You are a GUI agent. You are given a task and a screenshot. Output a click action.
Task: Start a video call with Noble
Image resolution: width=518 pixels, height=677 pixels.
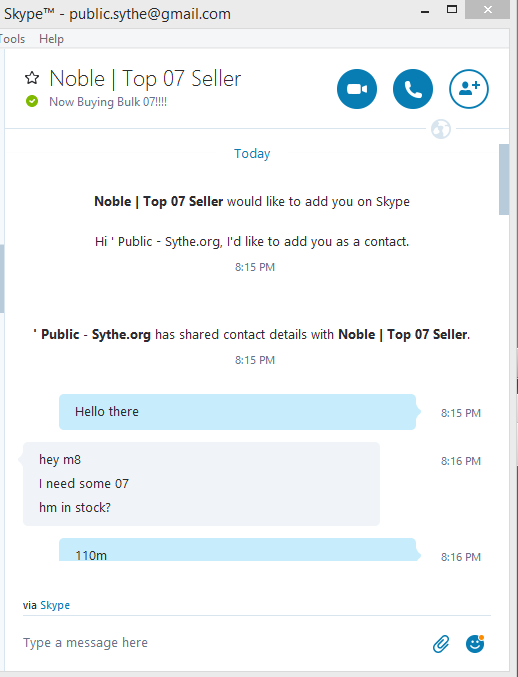point(357,89)
